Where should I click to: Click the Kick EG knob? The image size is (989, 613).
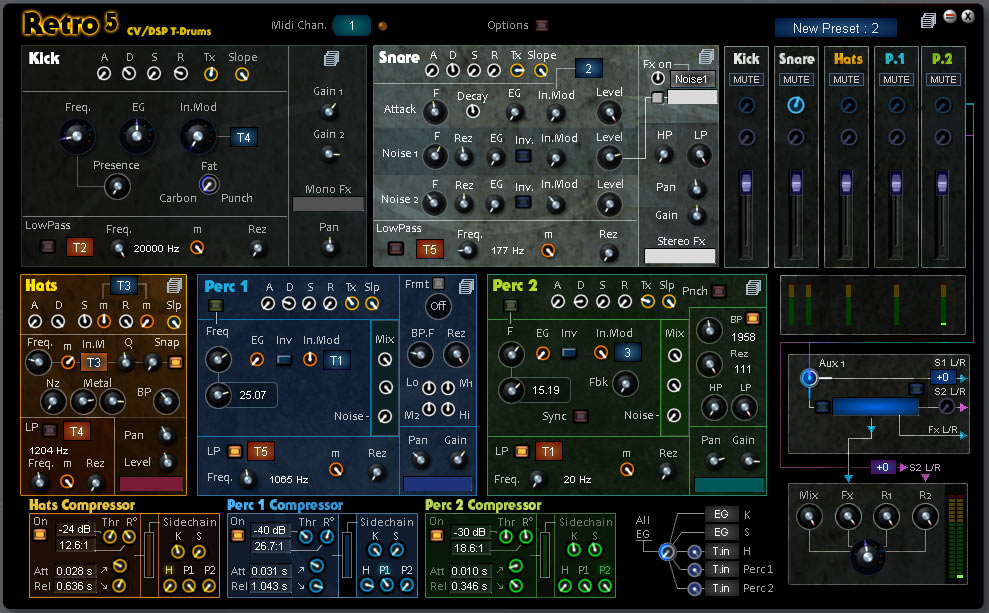click(136, 136)
